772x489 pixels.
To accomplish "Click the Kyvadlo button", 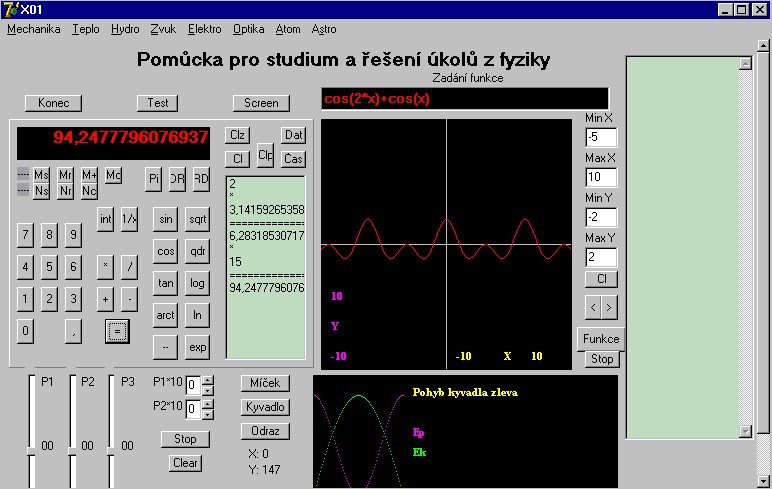I will point(265,407).
